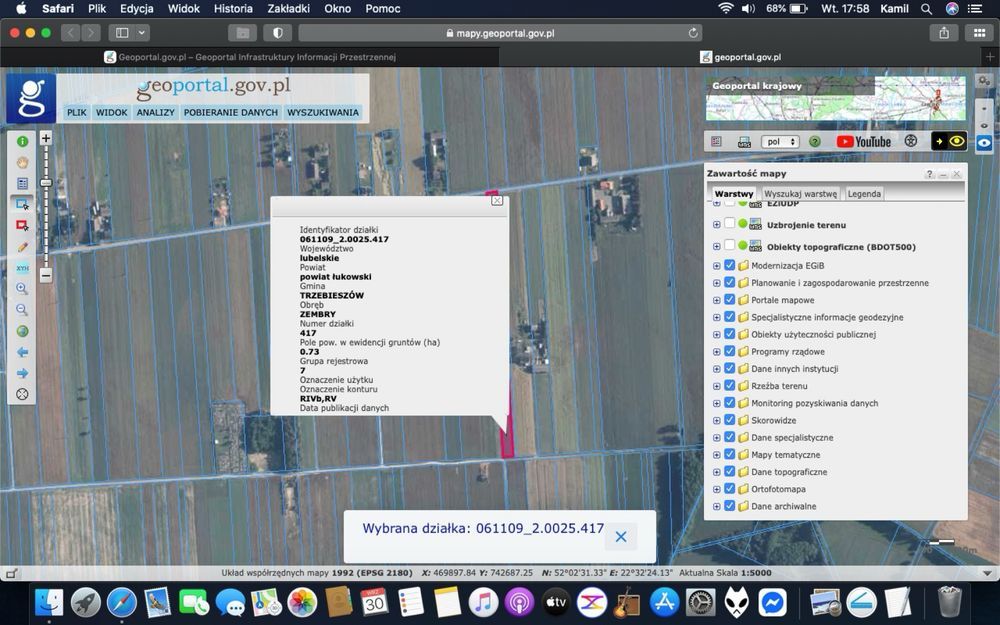Check the Obiekty topograficzne (BDOT500) layer
This screenshot has width=1000, height=625.
(729, 246)
